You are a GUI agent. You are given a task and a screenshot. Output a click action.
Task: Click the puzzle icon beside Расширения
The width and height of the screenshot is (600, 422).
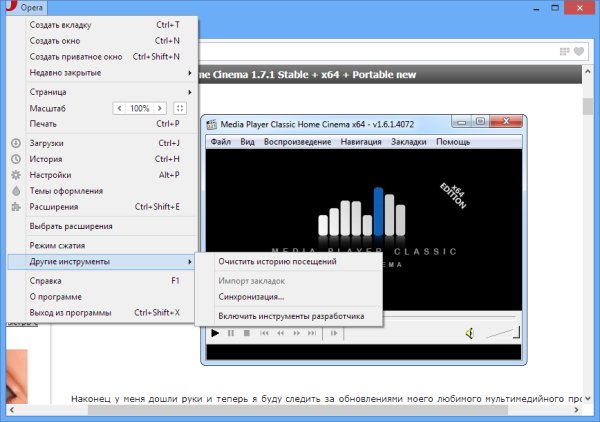point(16,207)
